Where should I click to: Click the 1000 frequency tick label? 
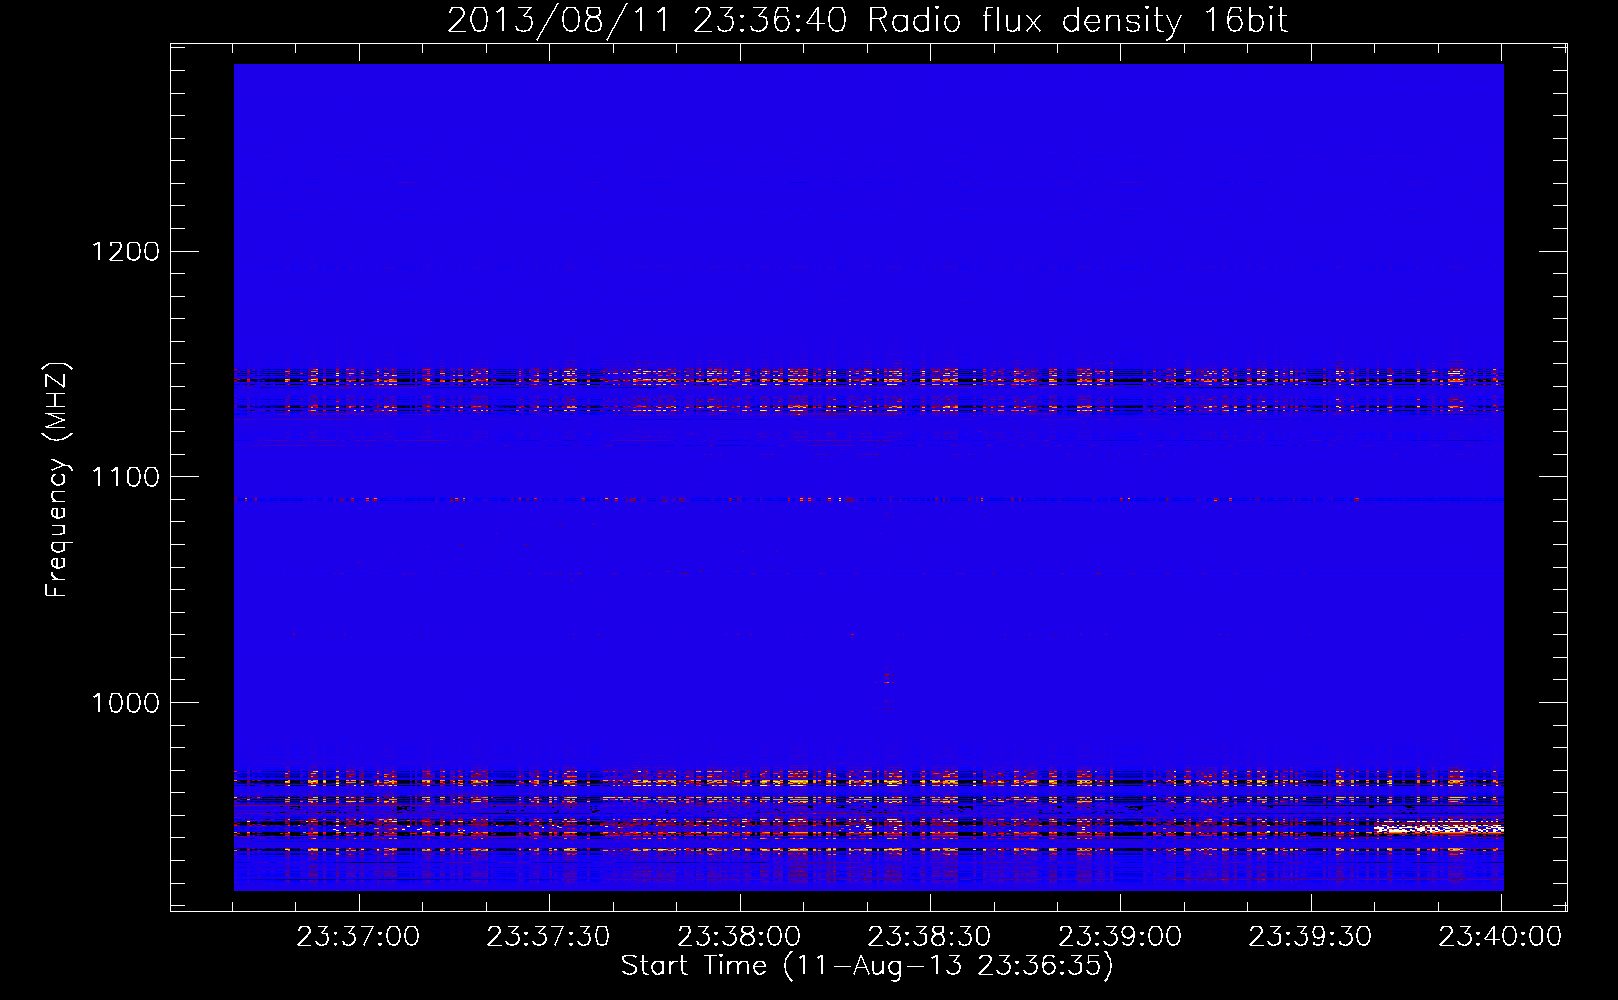click(x=125, y=703)
